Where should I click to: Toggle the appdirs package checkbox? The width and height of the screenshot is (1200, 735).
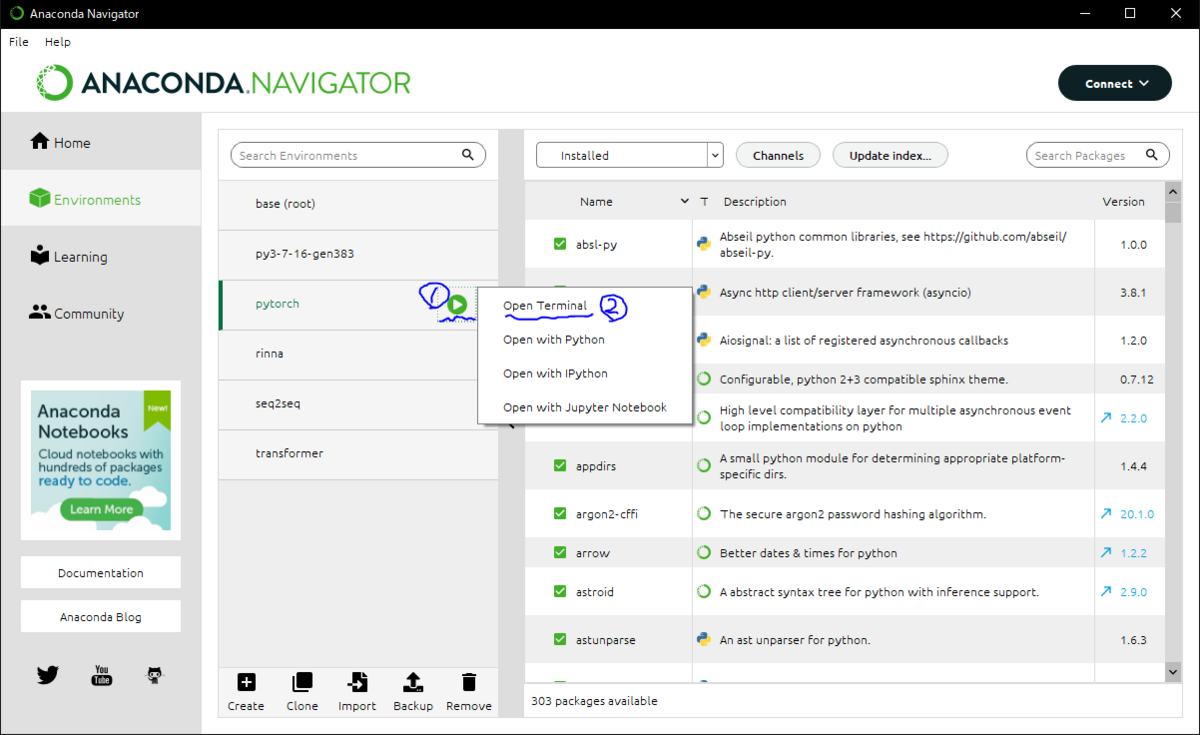(x=560, y=466)
